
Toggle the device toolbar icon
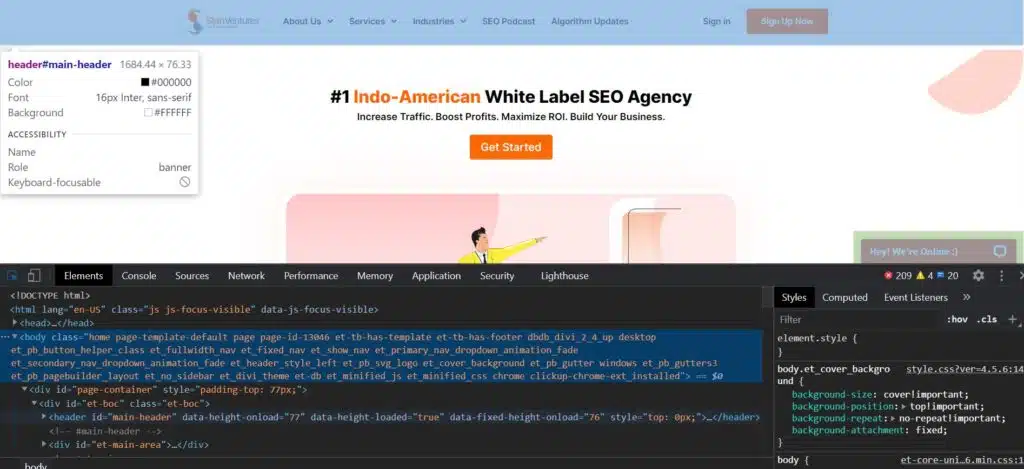(x=34, y=276)
